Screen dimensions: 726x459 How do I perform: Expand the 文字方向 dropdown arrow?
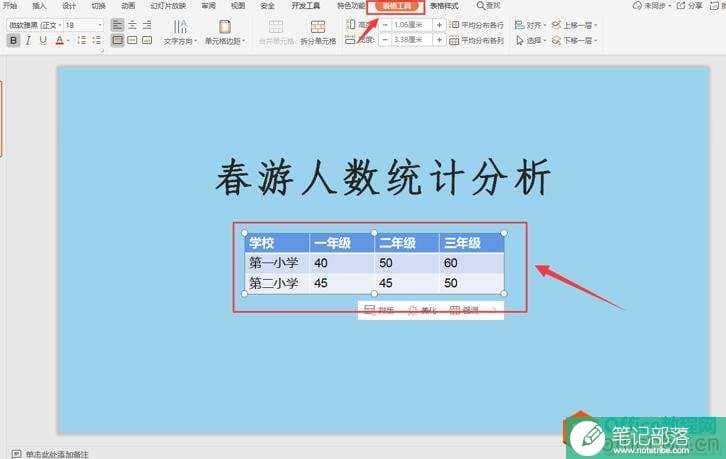click(196, 41)
